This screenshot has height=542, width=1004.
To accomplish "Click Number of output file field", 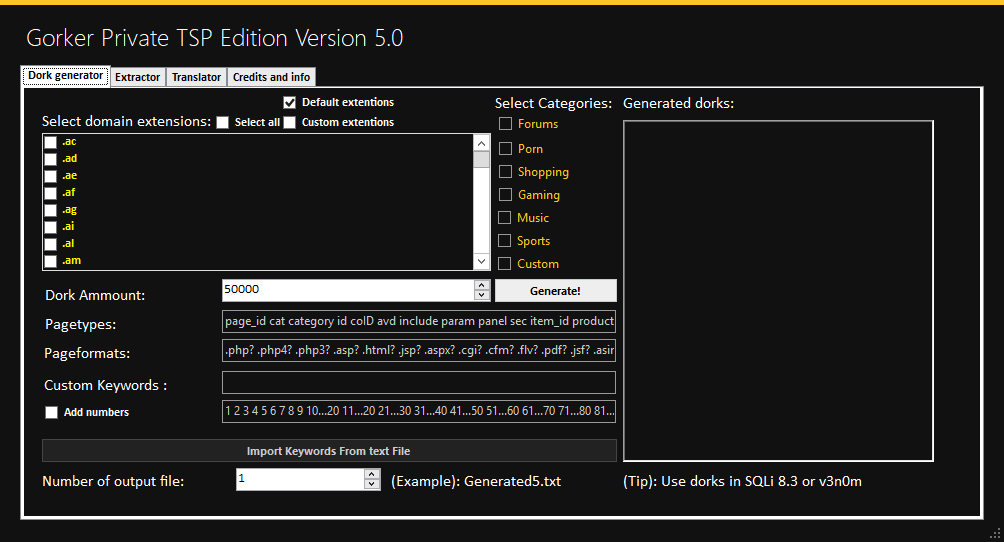I will click(x=300, y=479).
